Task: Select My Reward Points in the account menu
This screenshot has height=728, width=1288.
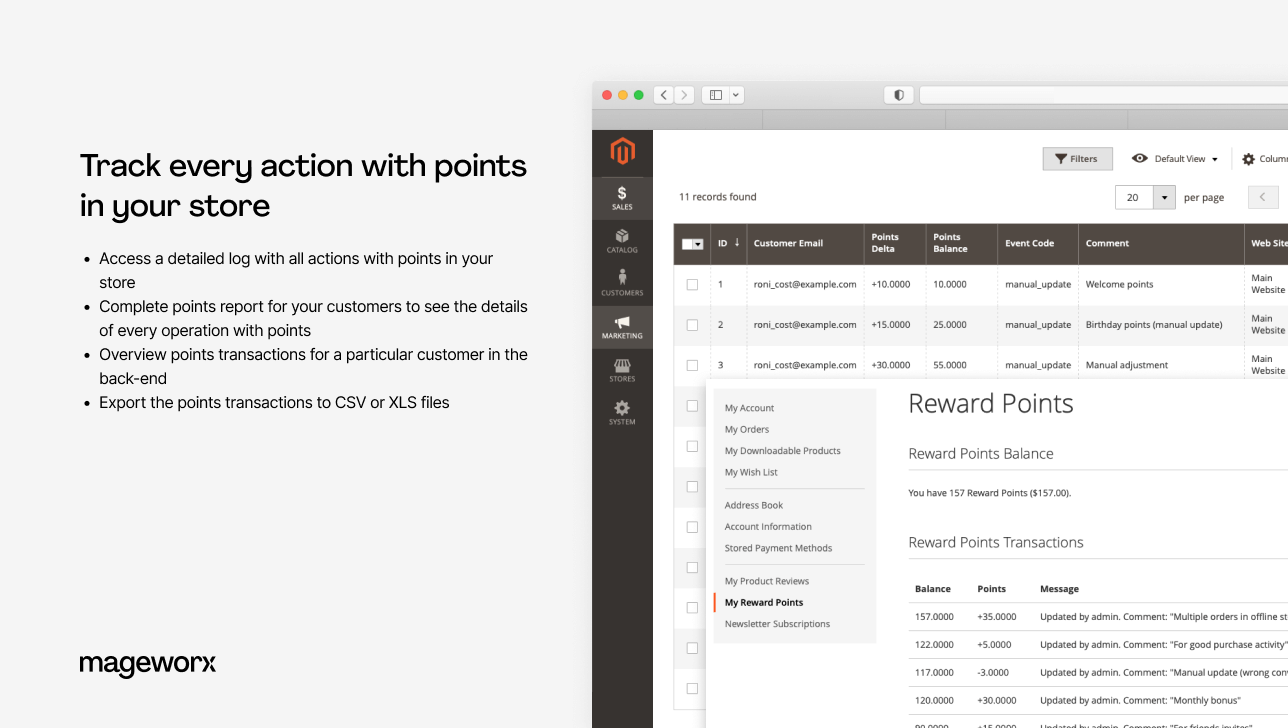Action: pos(763,602)
